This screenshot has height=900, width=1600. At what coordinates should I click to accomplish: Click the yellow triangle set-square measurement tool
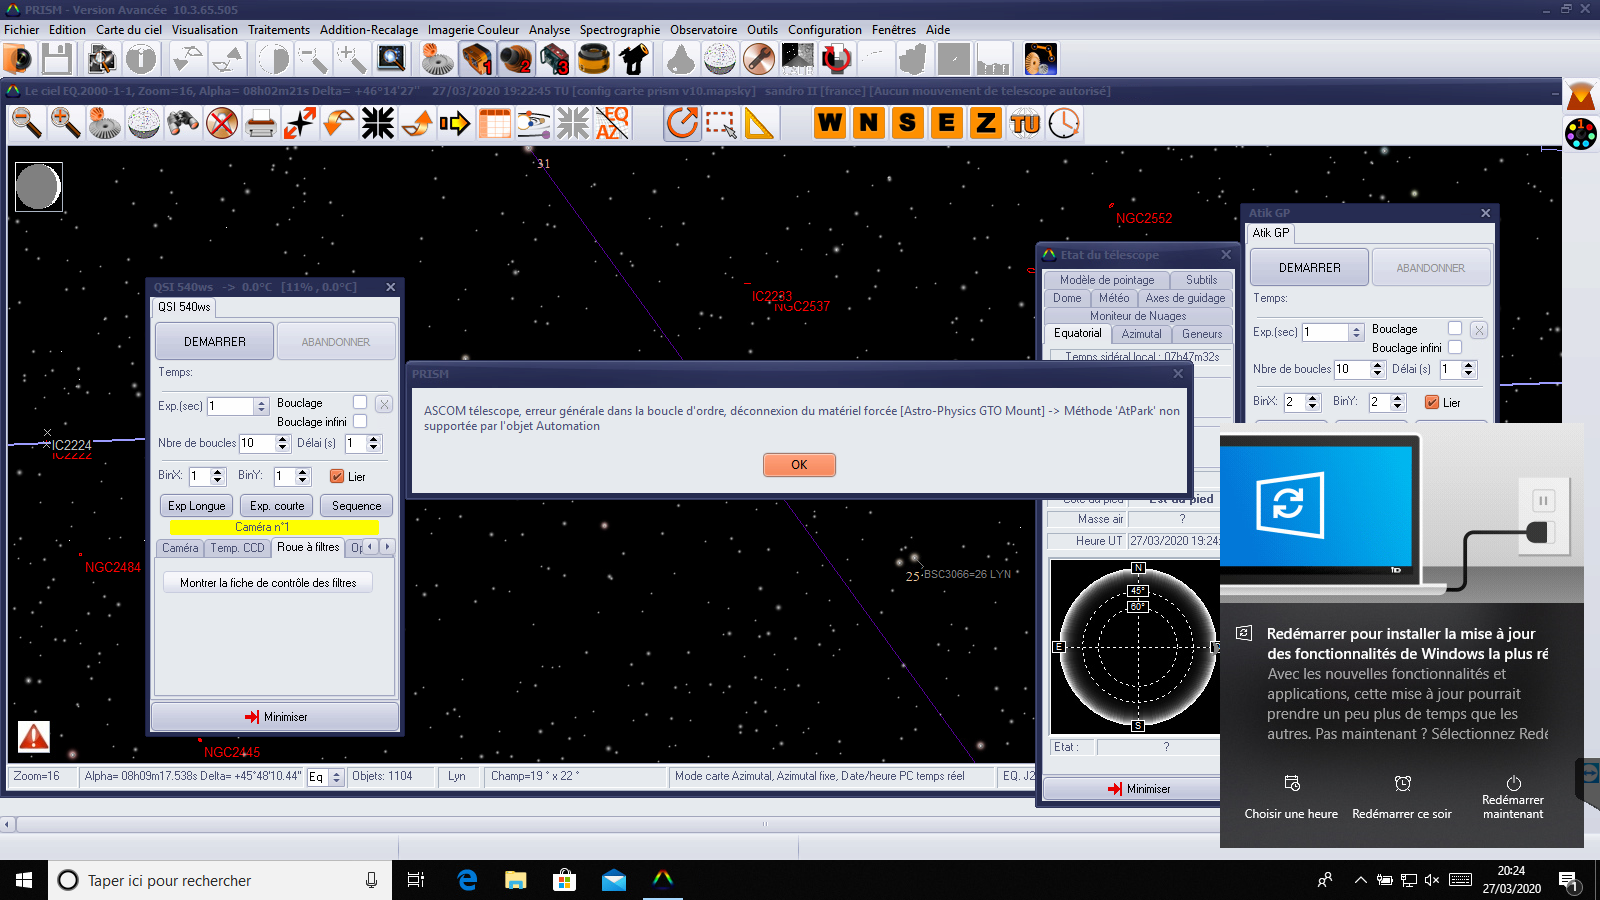point(760,123)
